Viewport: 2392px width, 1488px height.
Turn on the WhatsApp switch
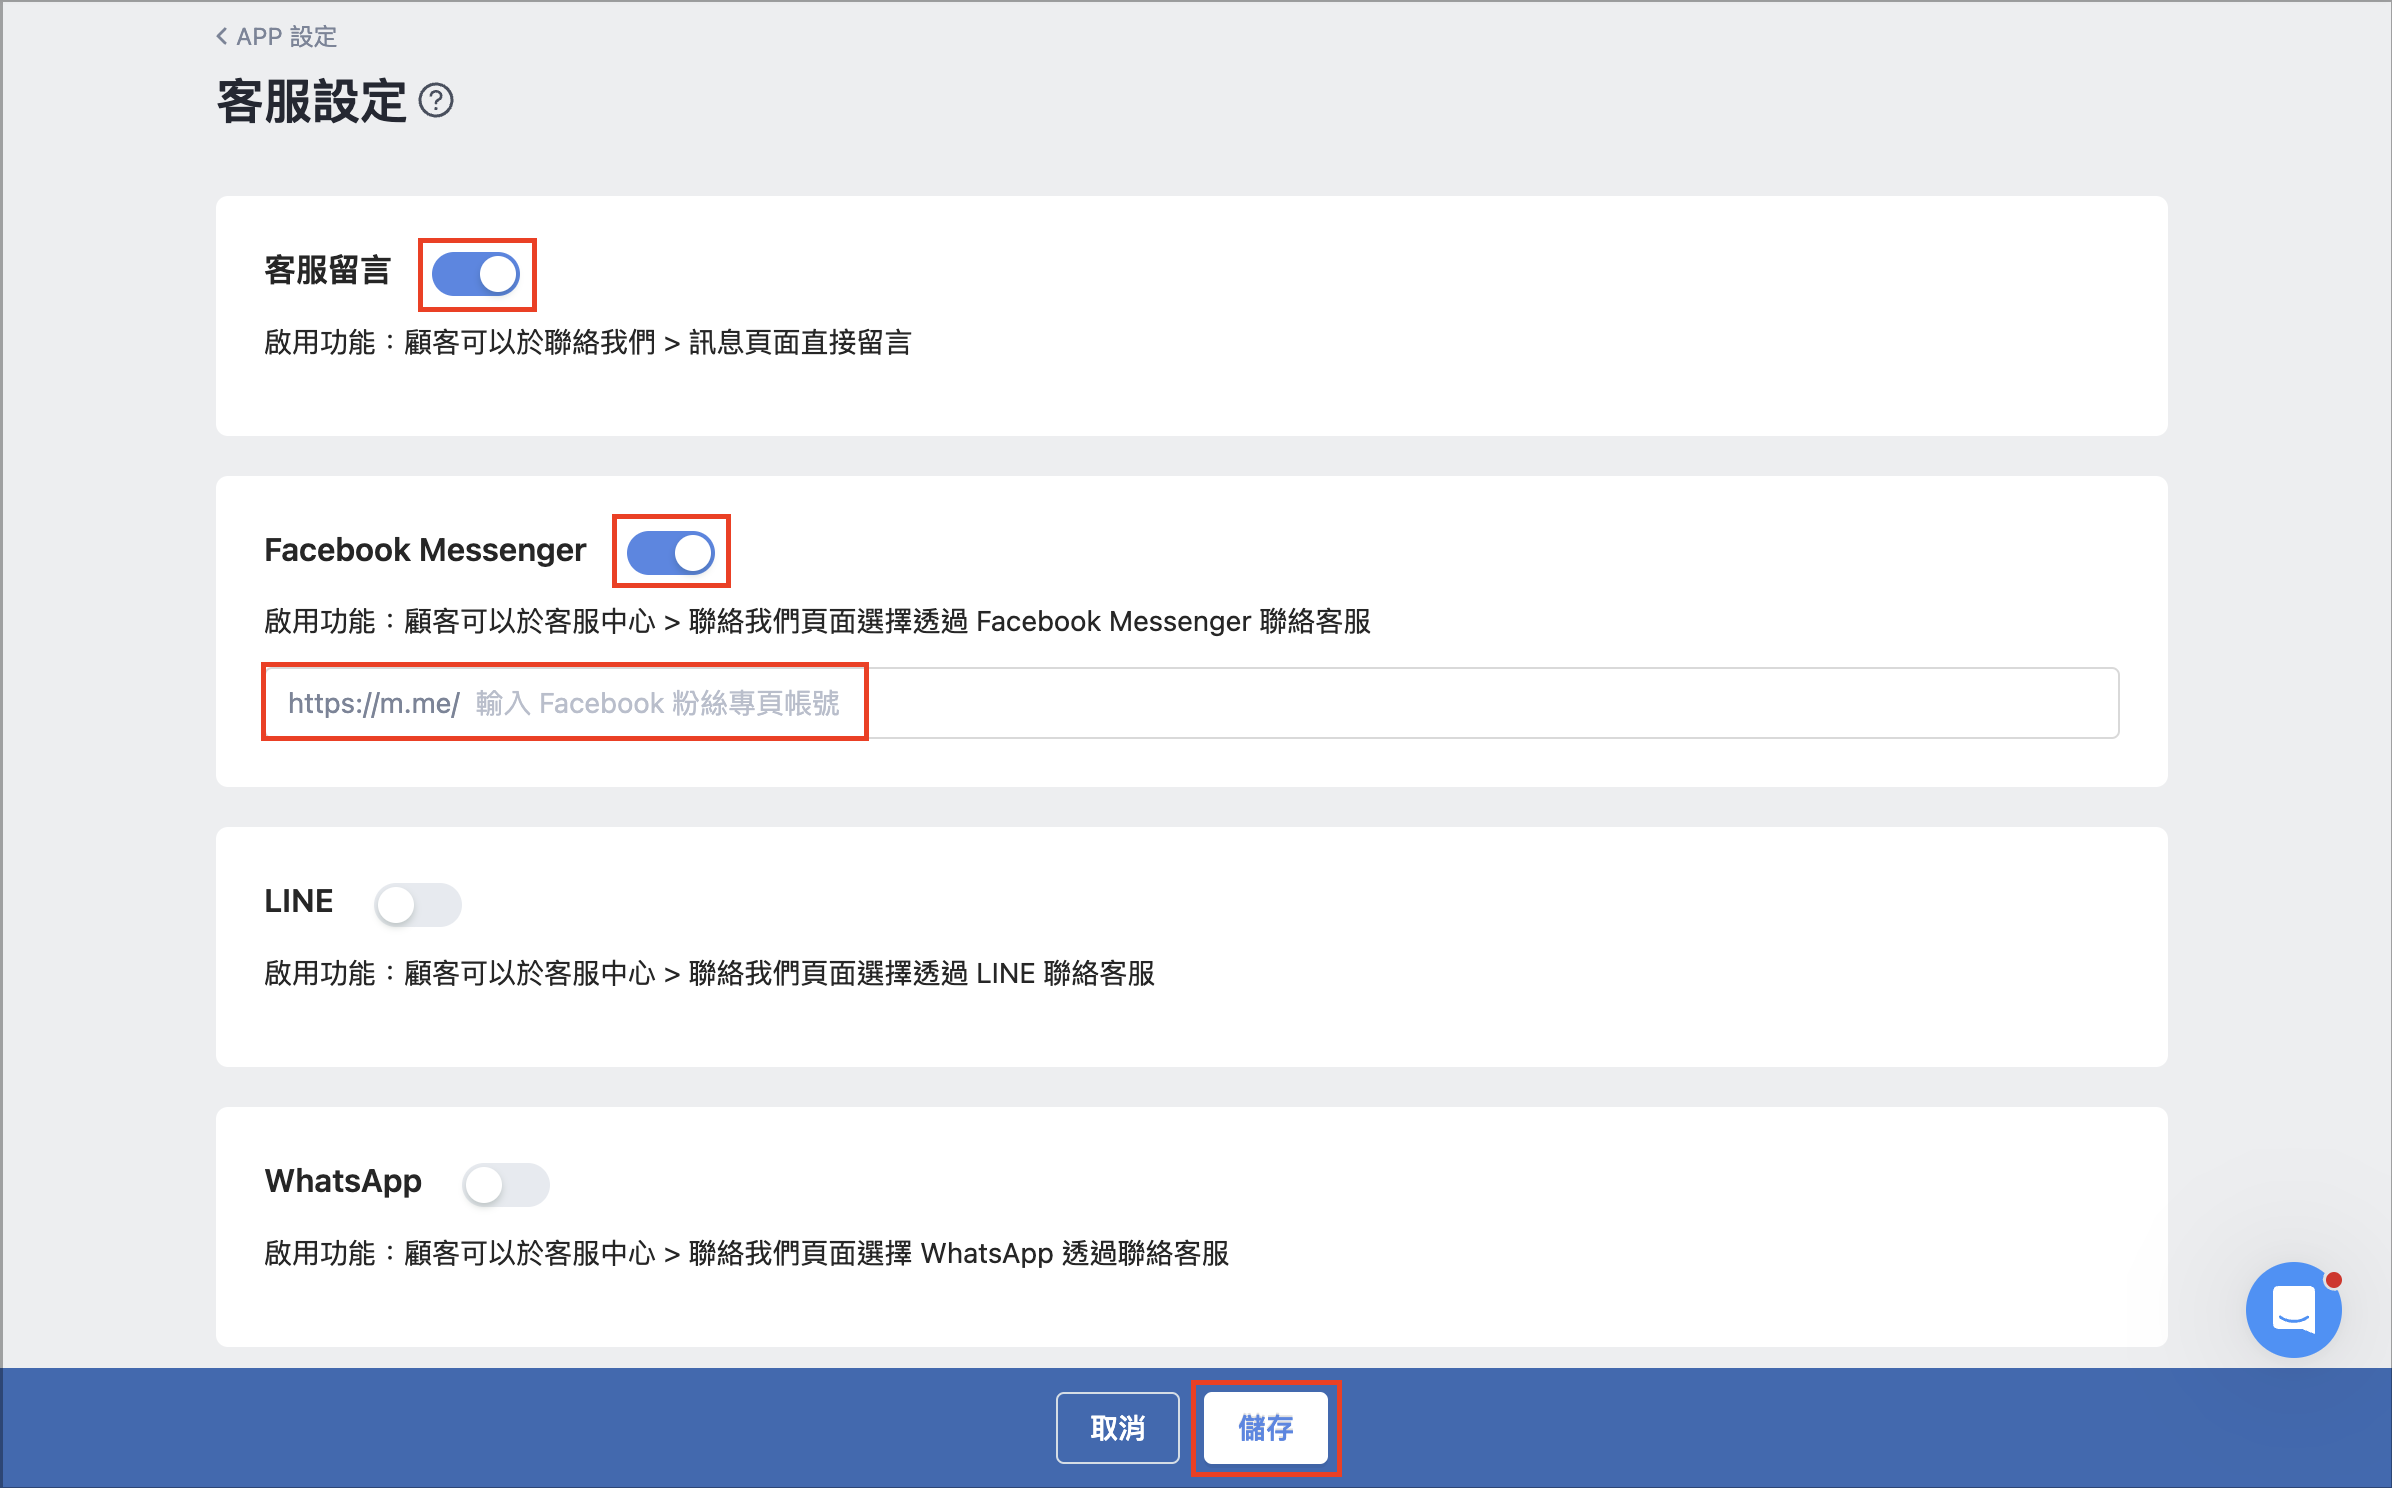click(x=506, y=1185)
